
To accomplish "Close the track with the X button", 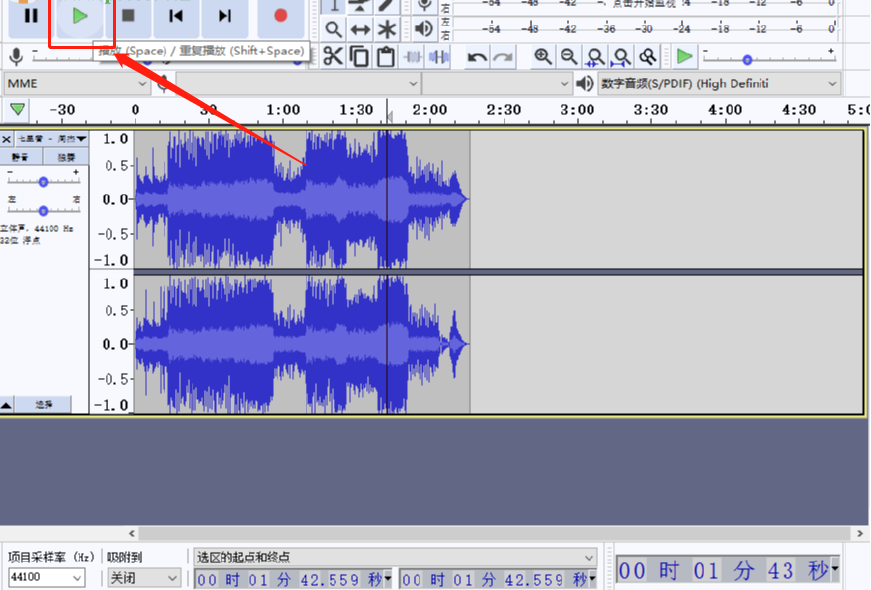I will coord(6,138).
